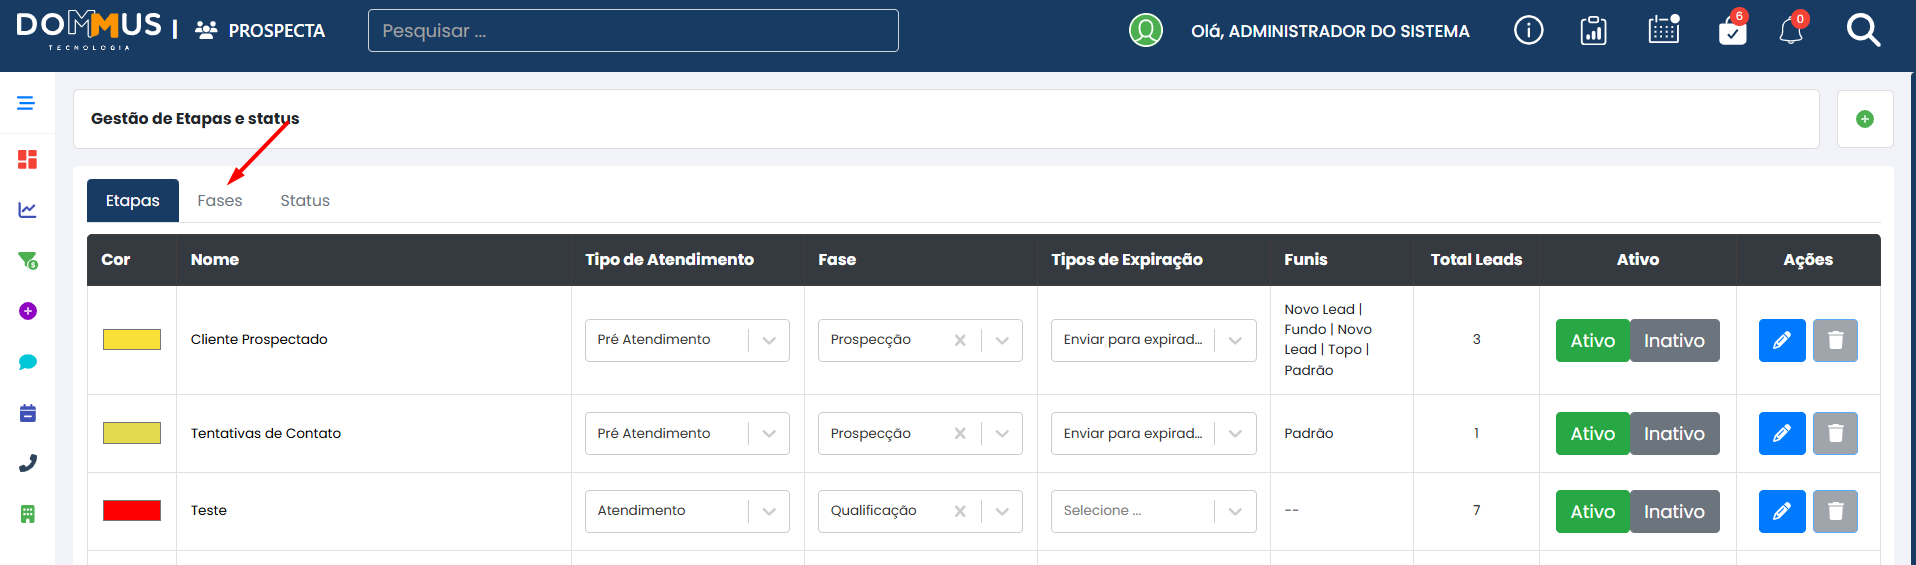The width and height of the screenshot is (1916, 565).
Task: Clear Prospecção fase for Tentativas de Contato
Action: tap(960, 433)
